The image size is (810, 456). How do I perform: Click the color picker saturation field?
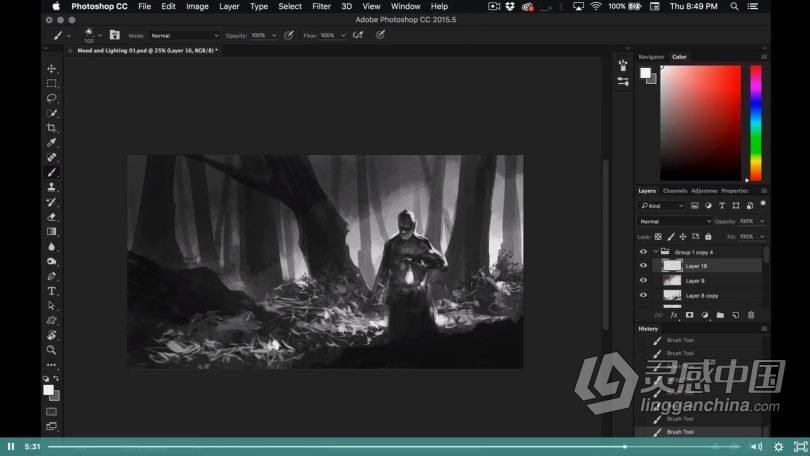point(700,123)
